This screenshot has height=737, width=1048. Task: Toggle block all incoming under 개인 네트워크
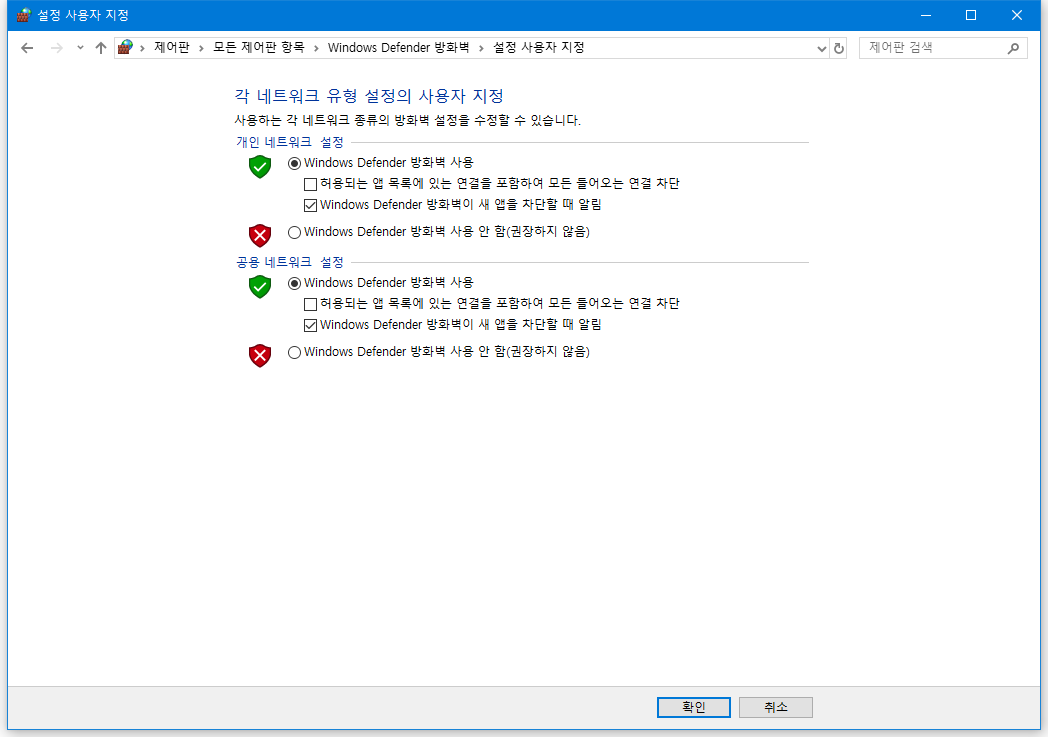coord(310,184)
